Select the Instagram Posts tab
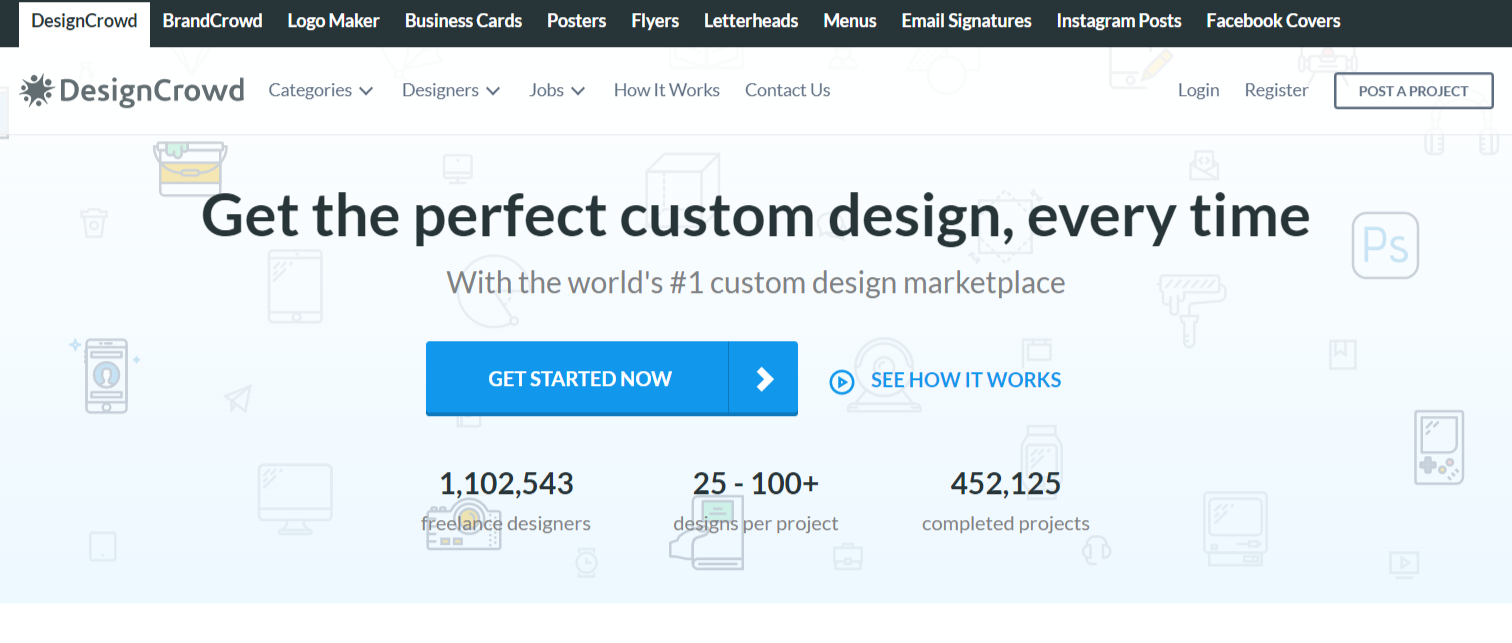The width and height of the screenshot is (1512, 643). click(1118, 20)
